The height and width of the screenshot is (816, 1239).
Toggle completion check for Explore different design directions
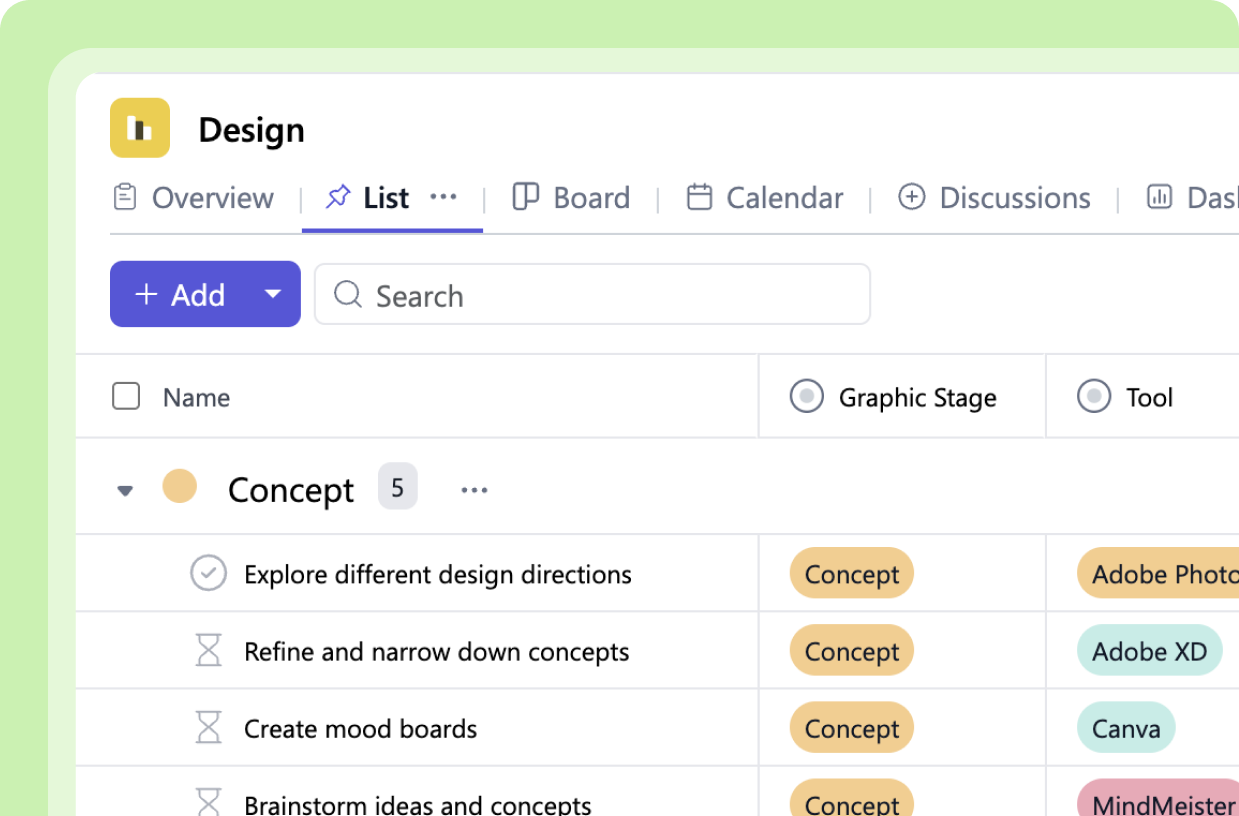tap(208, 574)
